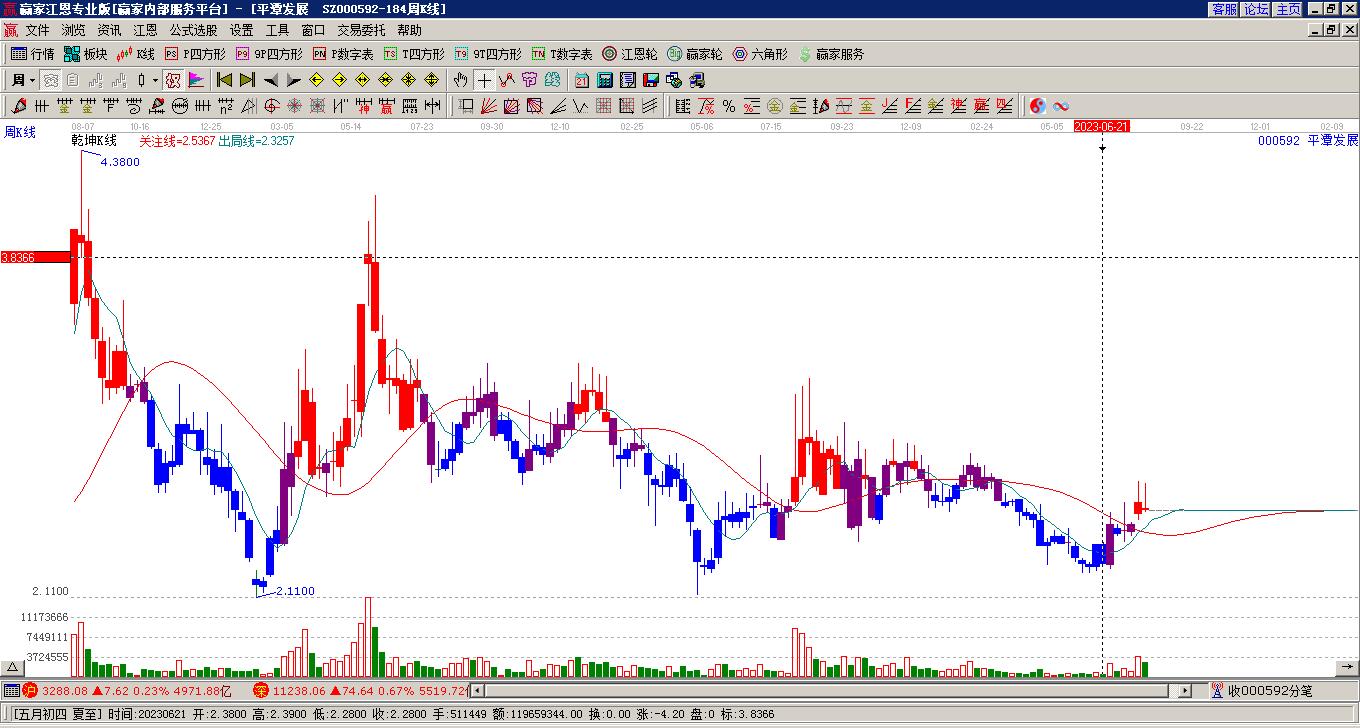This screenshot has height=728, width=1360.
Task: Toggle the 权 adjustment button
Action: (173, 80)
